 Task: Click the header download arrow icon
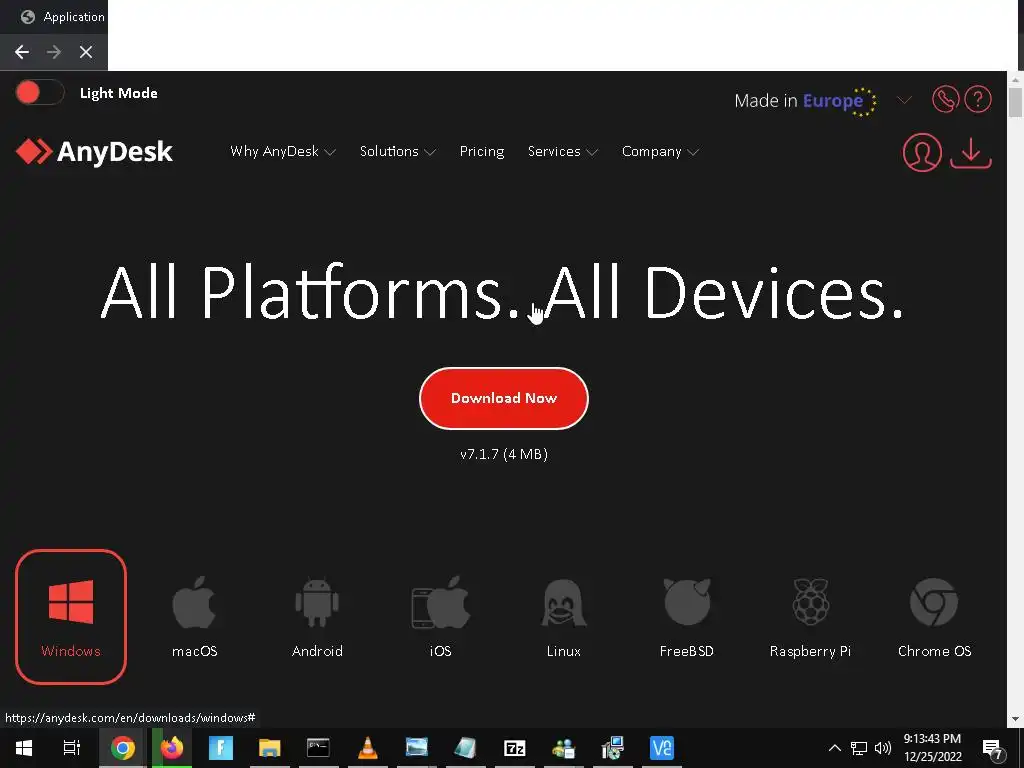click(970, 153)
